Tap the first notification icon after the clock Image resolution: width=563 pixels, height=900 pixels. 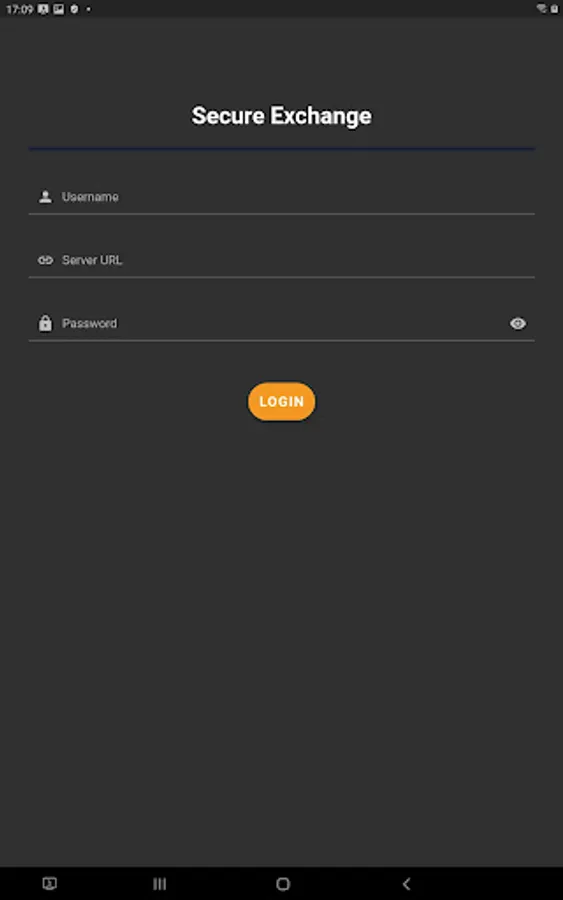click(x=43, y=9)
